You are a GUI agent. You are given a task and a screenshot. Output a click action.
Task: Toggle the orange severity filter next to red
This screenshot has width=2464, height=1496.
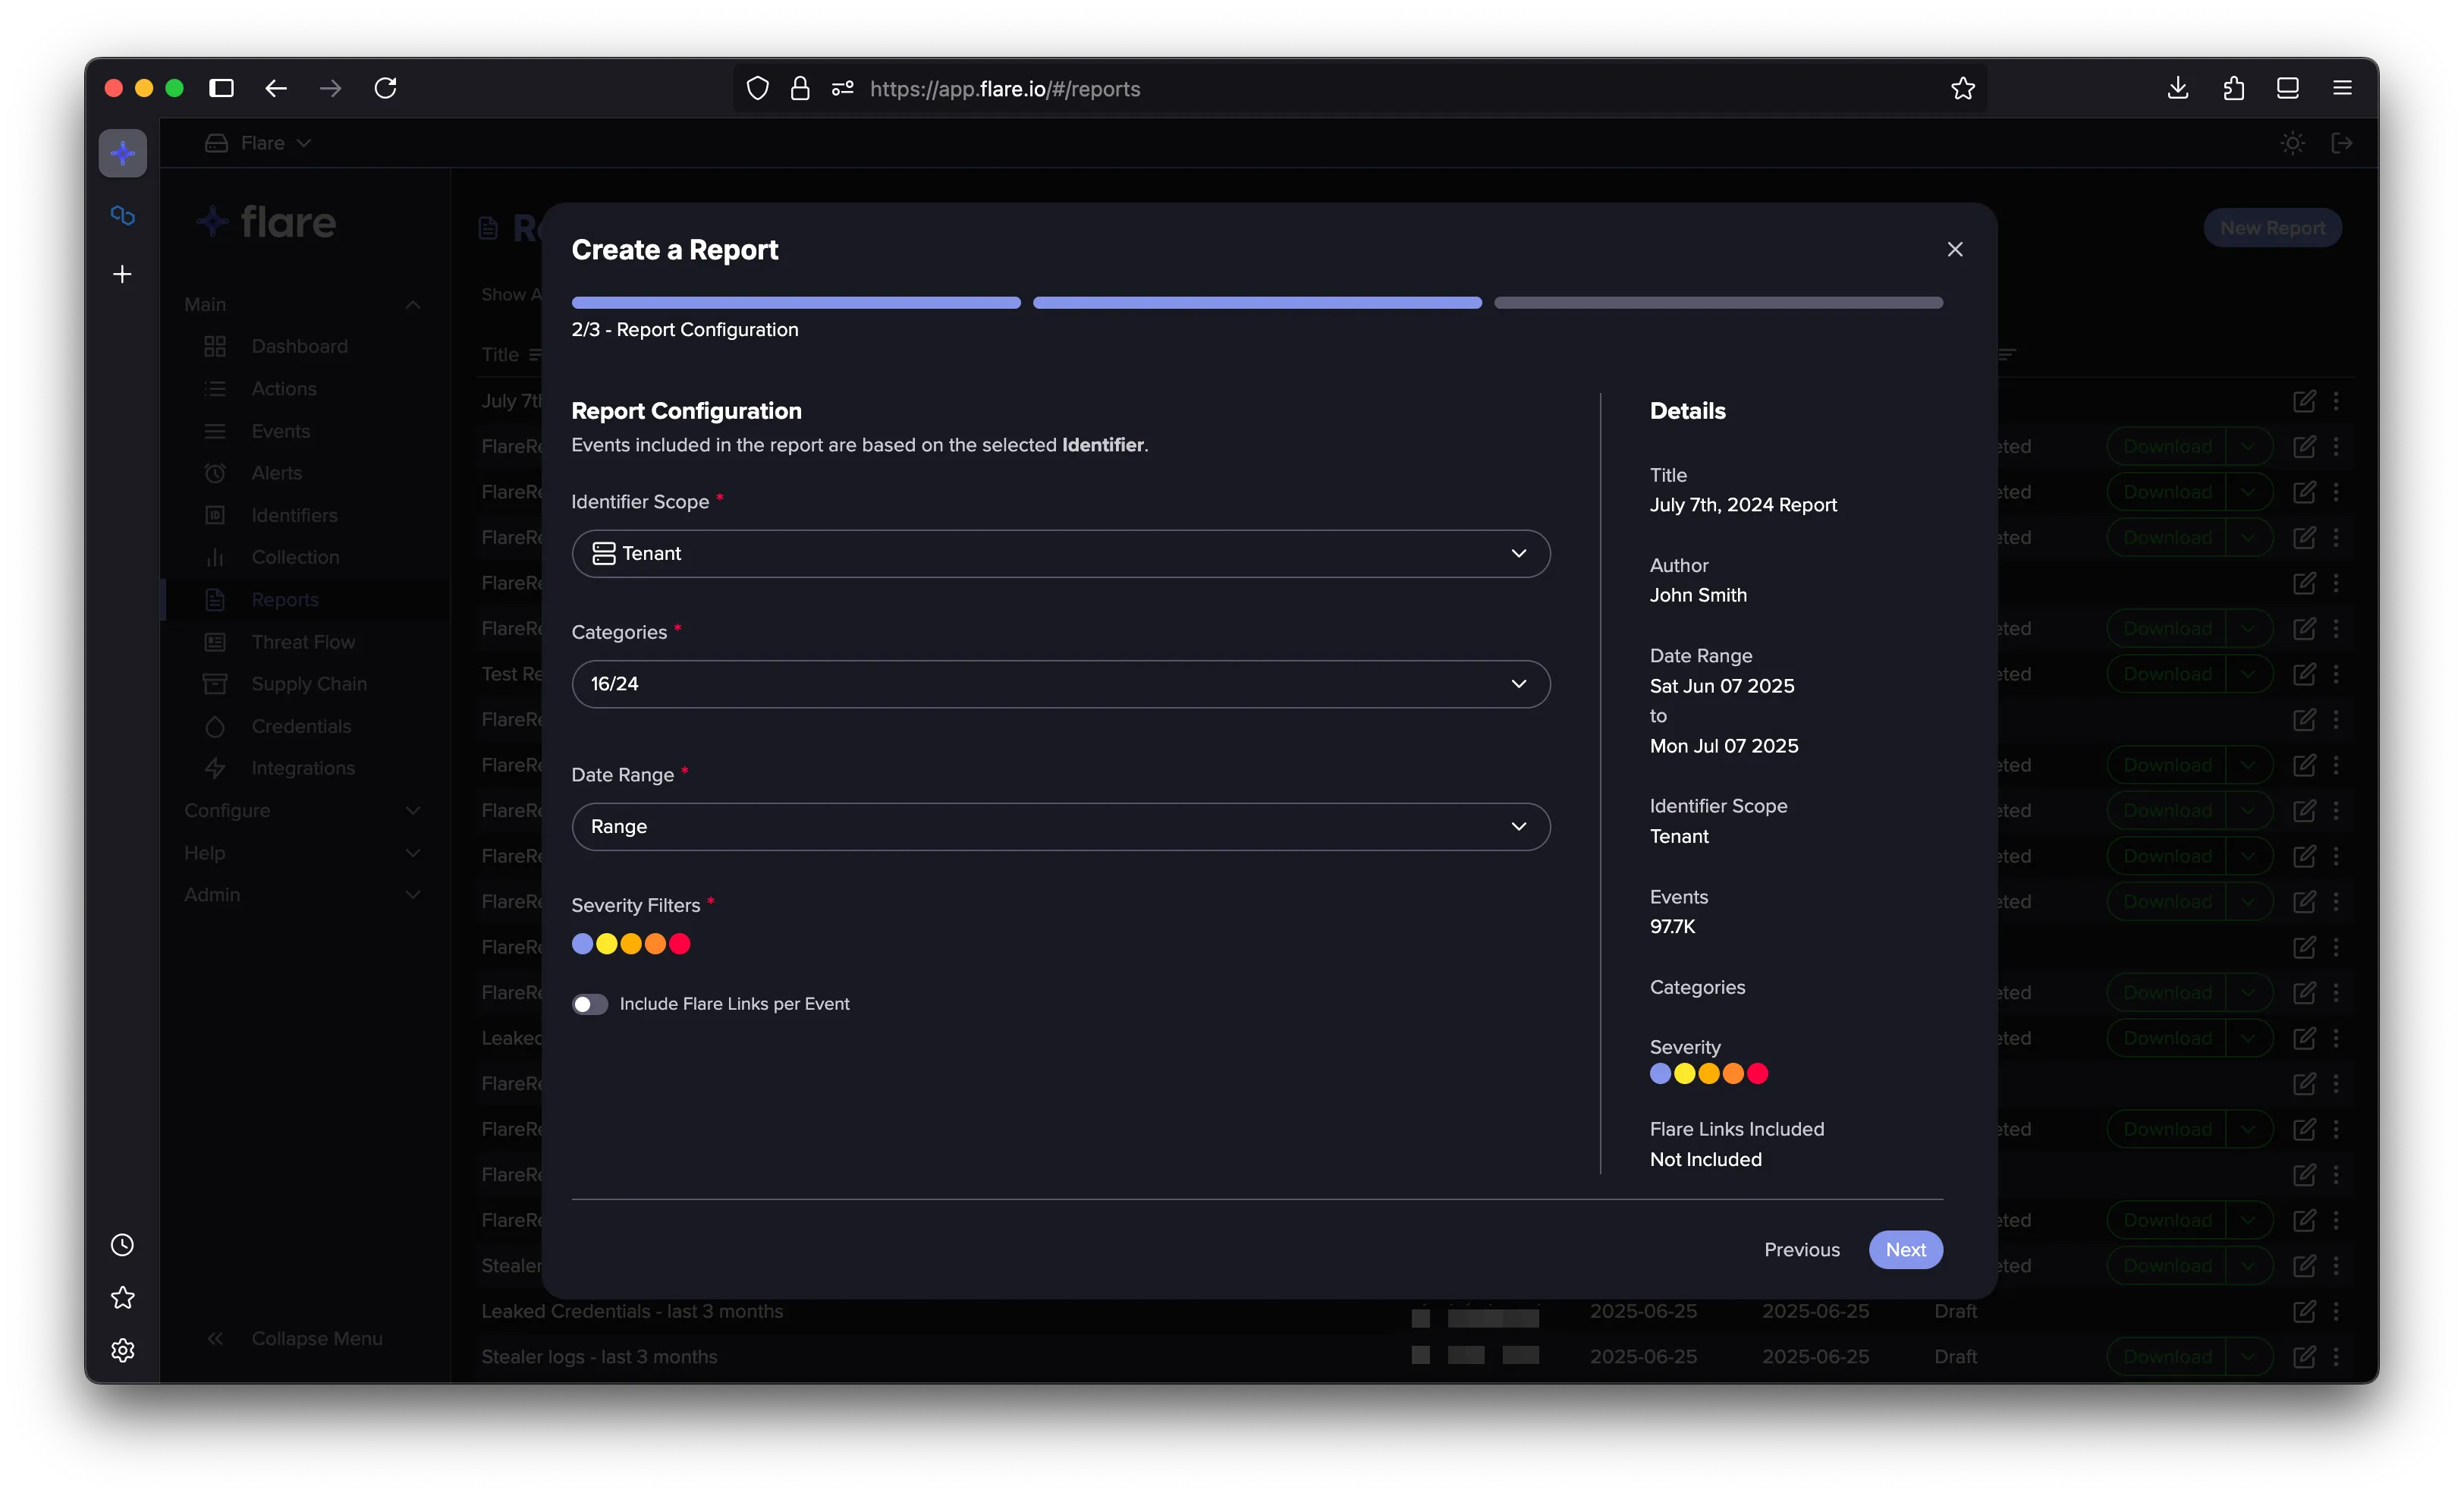coord(655,944)
